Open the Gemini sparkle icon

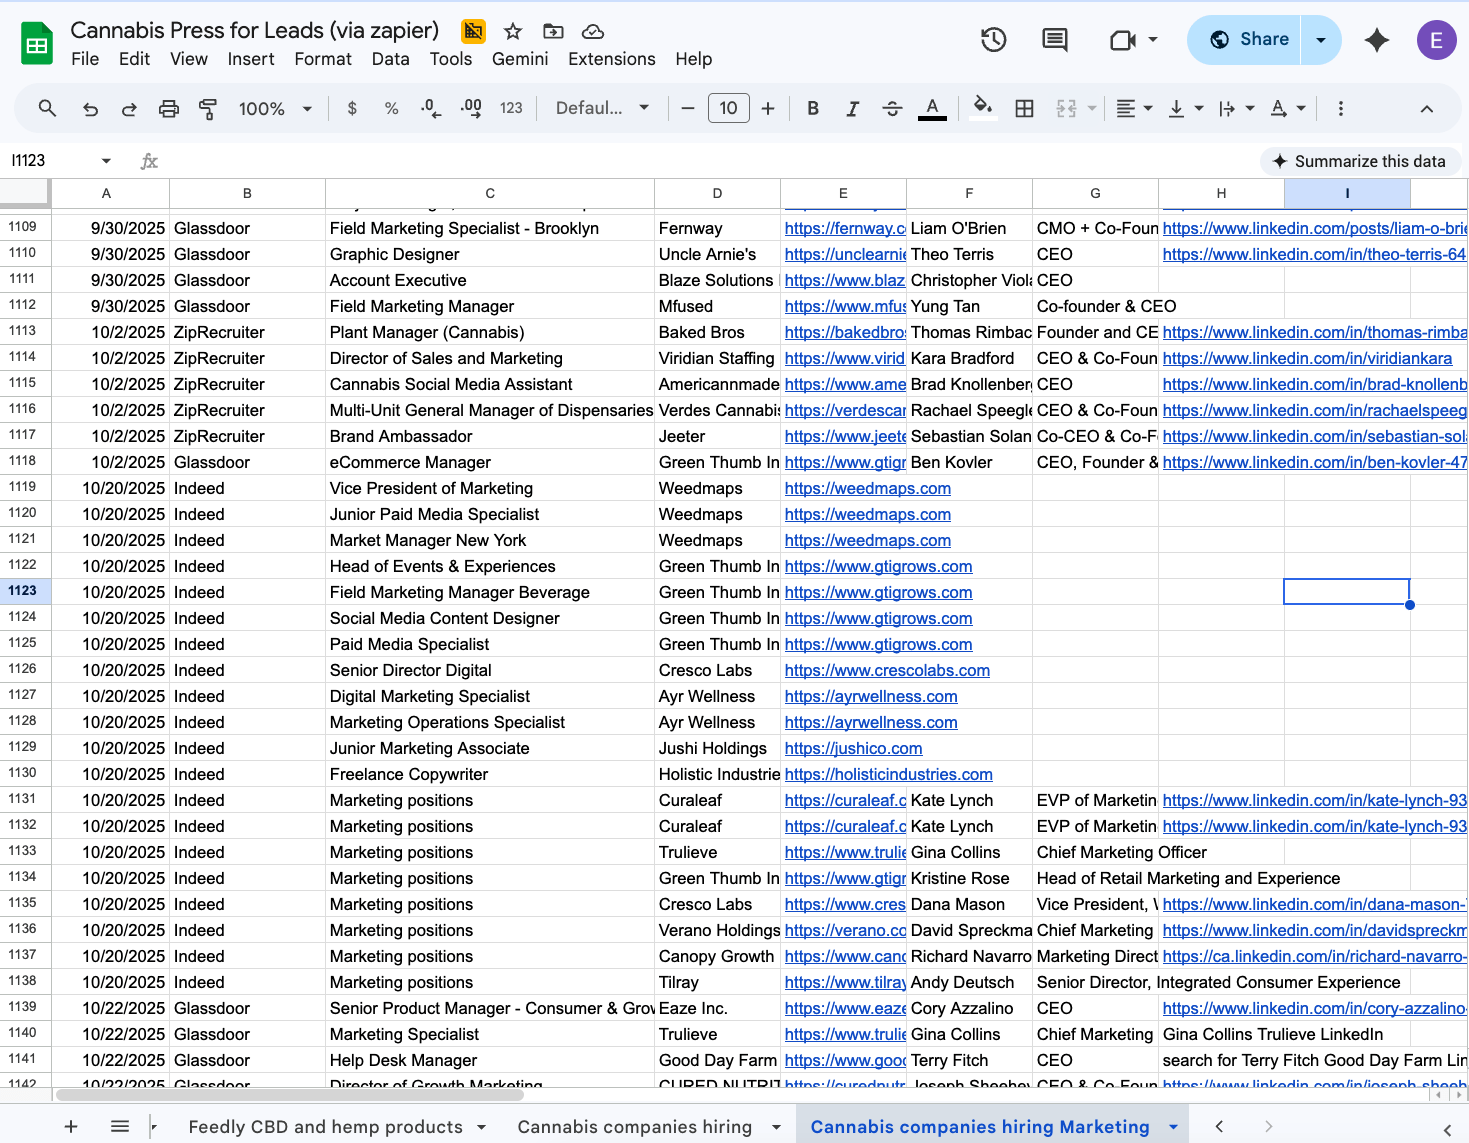click(x=1377, y=40)
